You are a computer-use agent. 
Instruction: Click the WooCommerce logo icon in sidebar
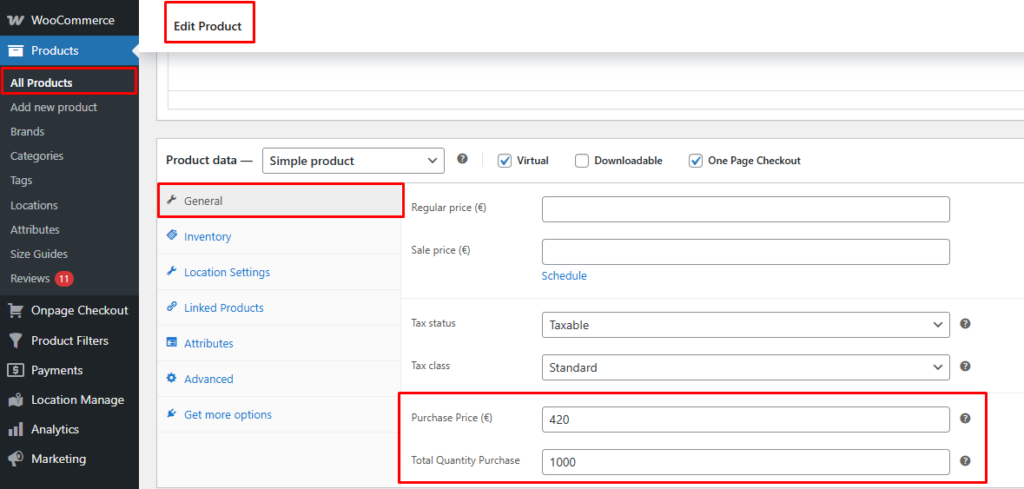click(15, 21)
